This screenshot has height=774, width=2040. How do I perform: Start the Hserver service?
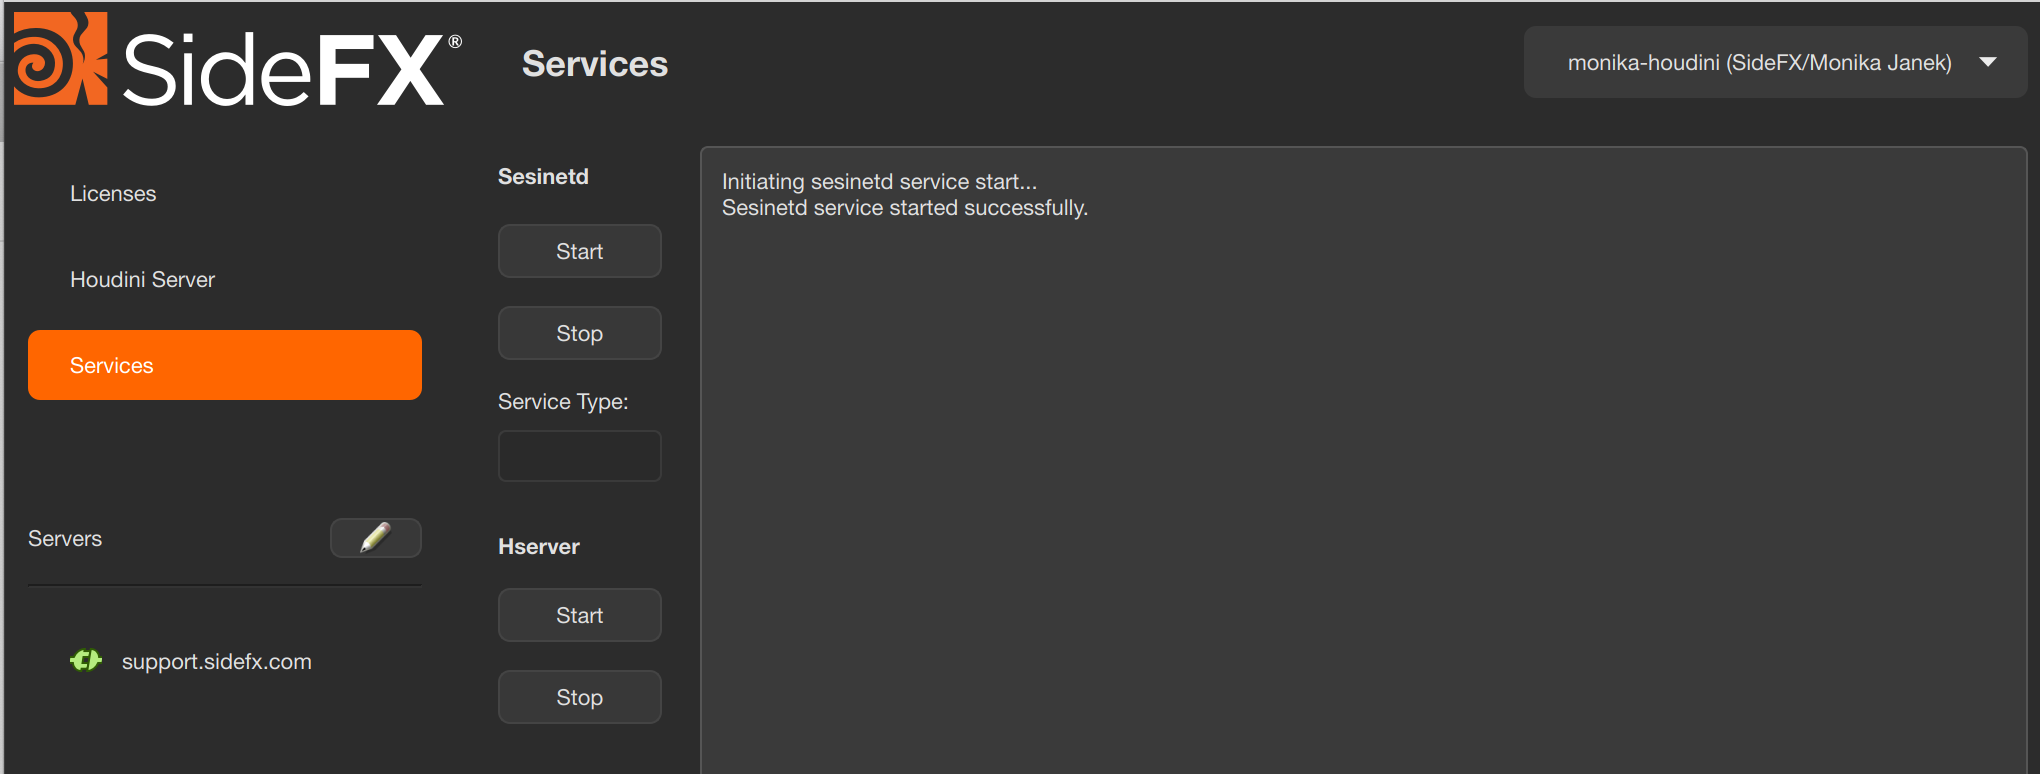[x=579, y=615]
